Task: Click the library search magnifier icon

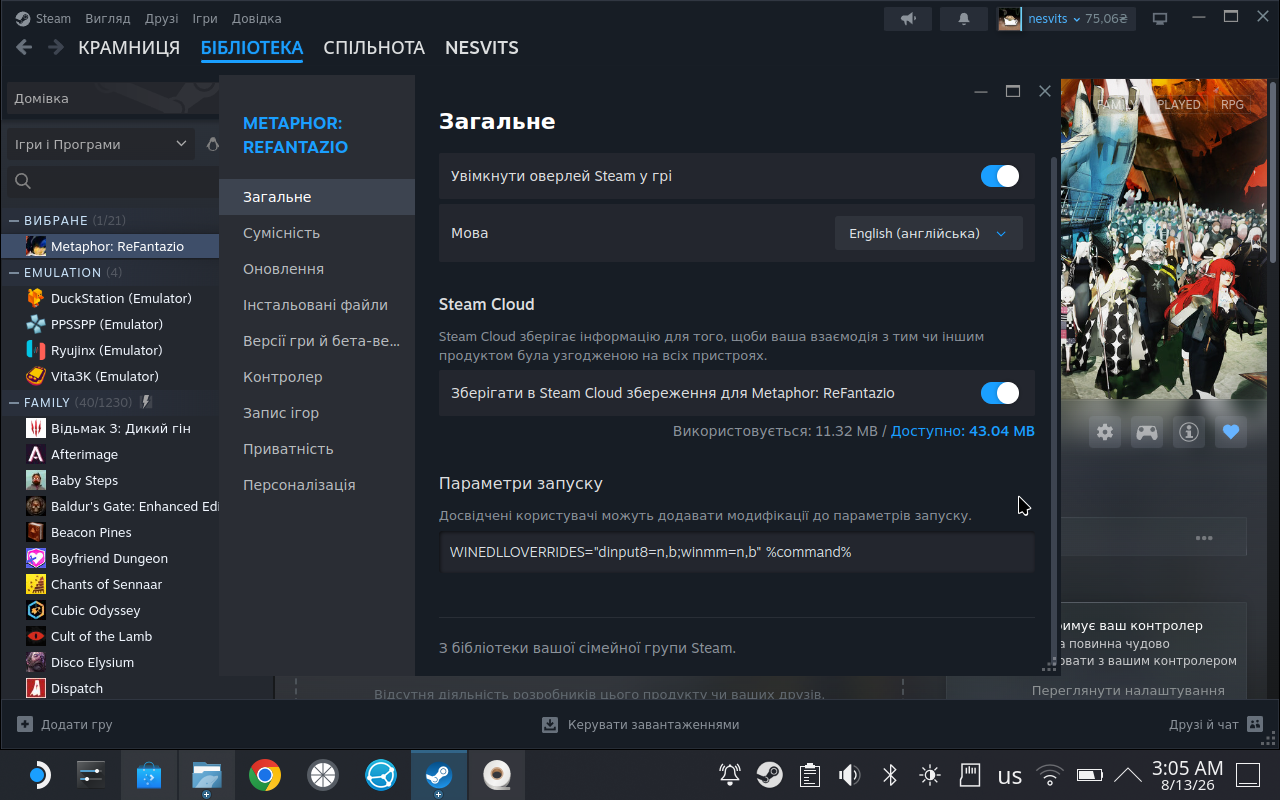Action: click(x=23, y=181)
